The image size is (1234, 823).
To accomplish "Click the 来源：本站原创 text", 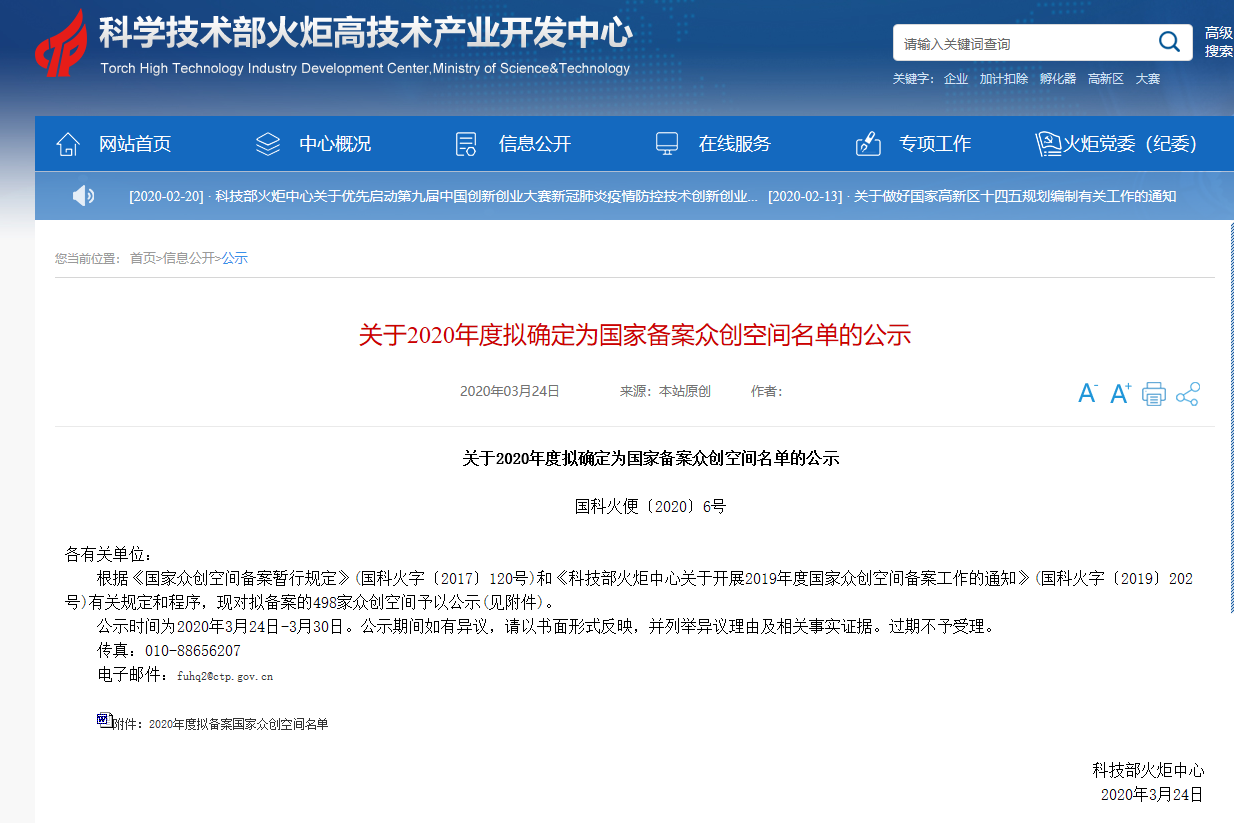I will coord(665,391).
